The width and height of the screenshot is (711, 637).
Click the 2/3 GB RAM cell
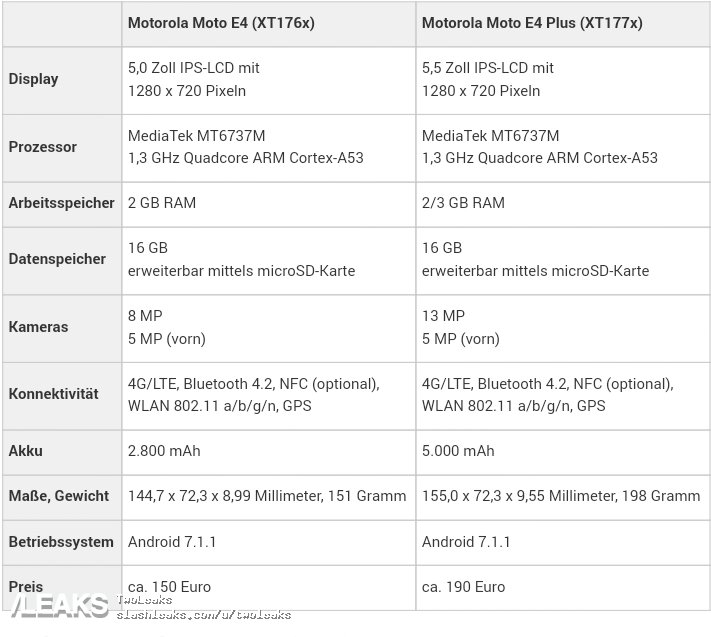pos(463,203)
